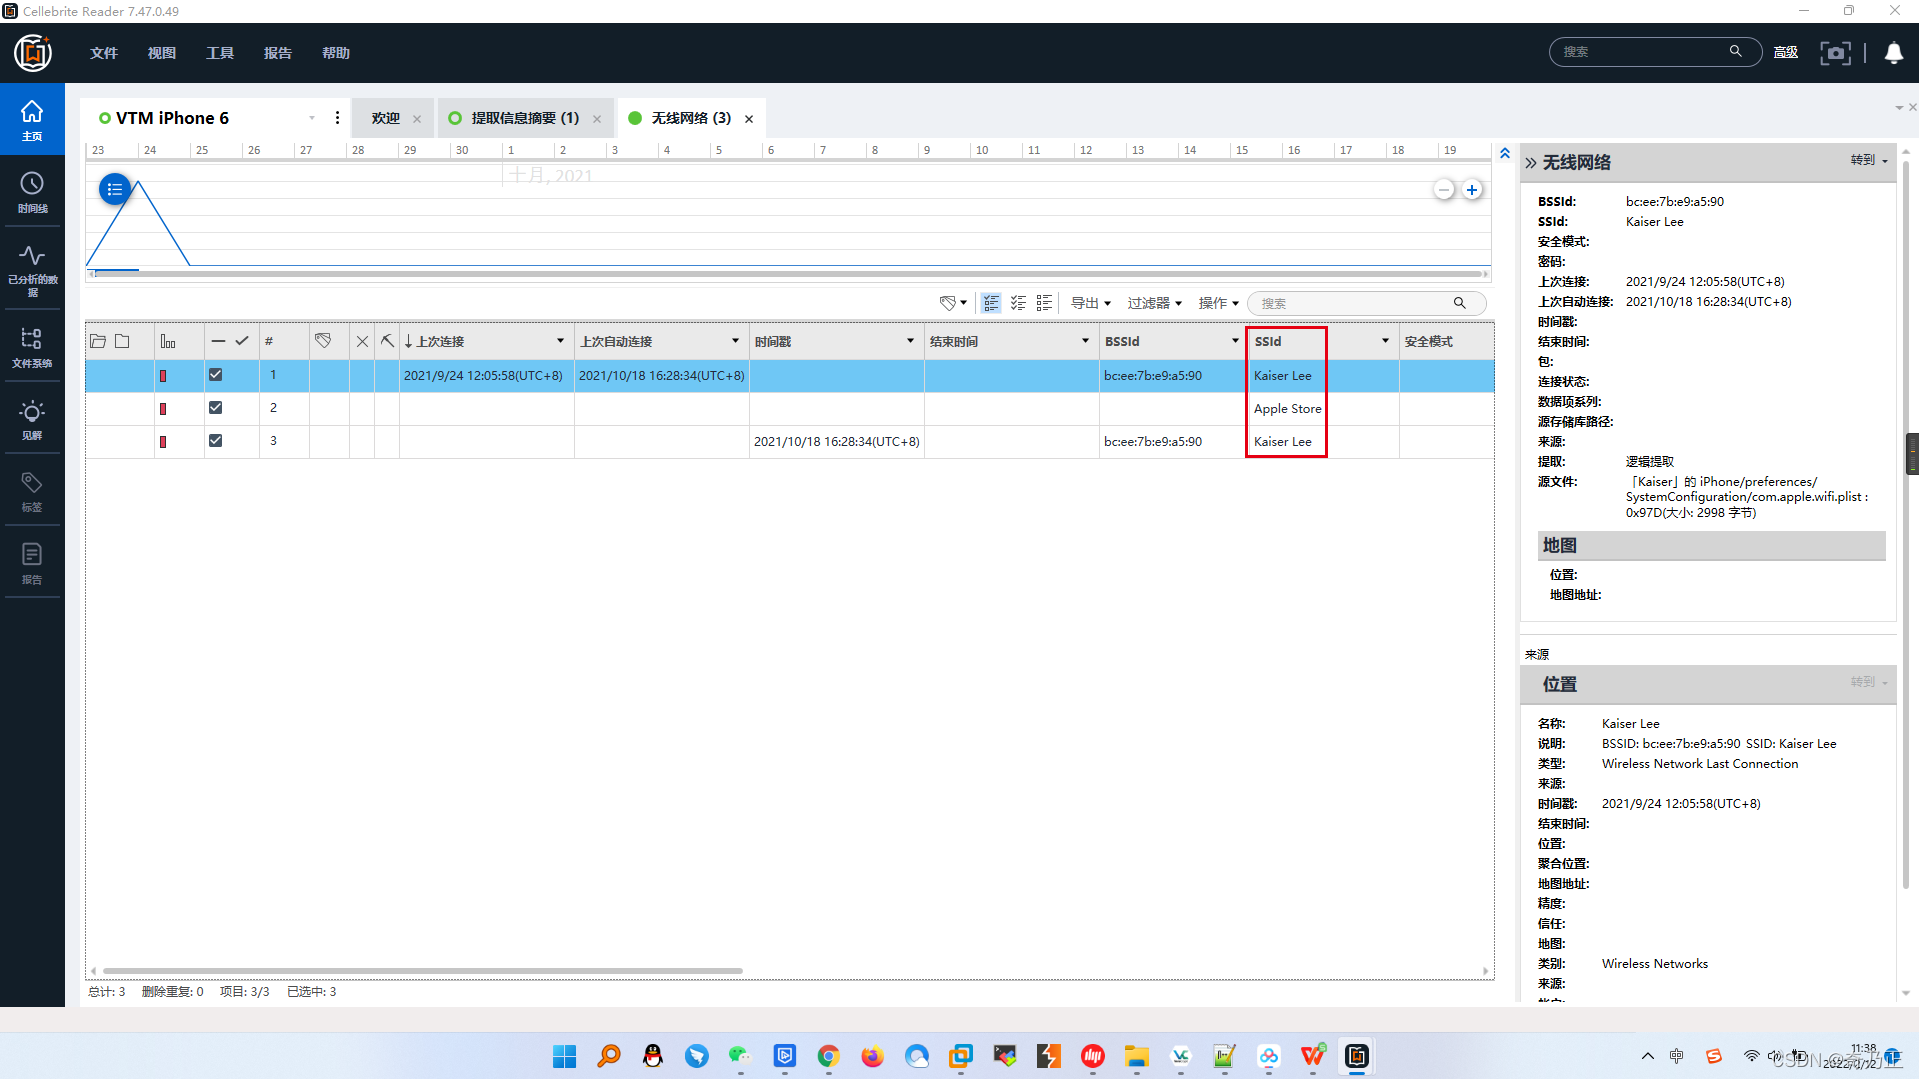Viewport: 1919px width, 1079px height.
Task: Uncheck the checkbox in row 1
Action: click(x=215, y=375)
